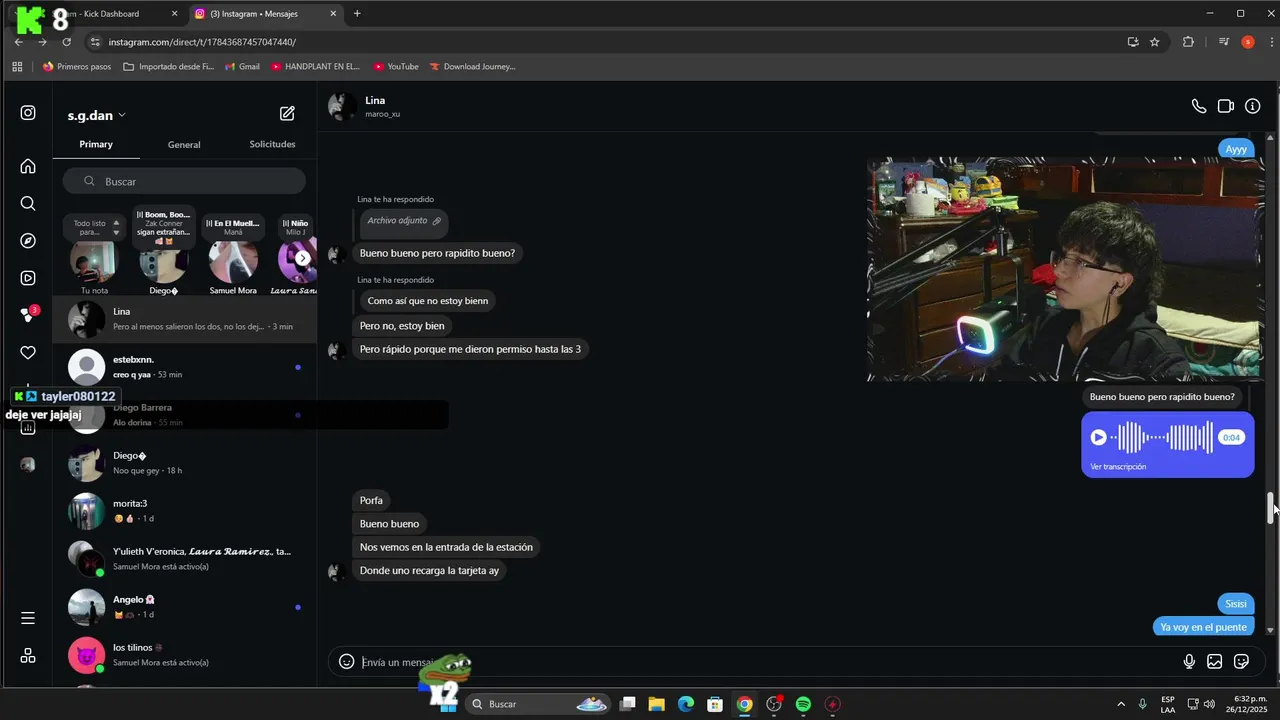This screenshot has width=1280, height=720.
Task: Open Primeros pasos bookmark
Action: pyautogui.click(x=77, y=66)
